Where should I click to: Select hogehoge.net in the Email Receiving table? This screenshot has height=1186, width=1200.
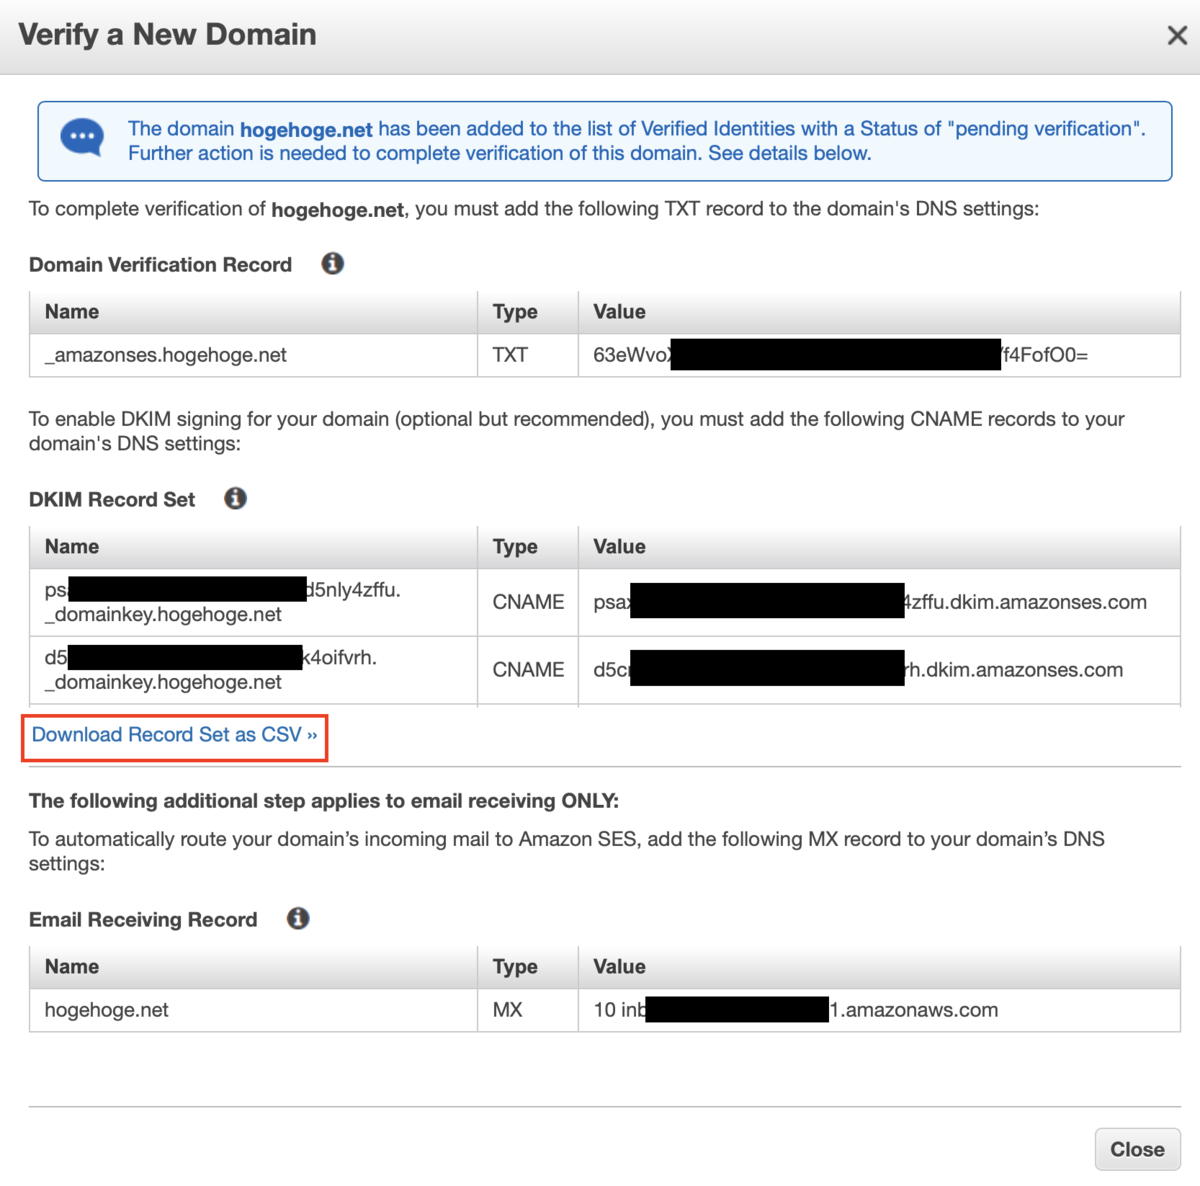[253, 1010]
